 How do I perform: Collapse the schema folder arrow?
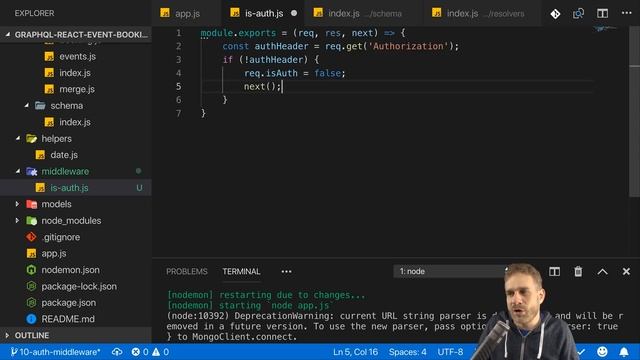[x=27, y=105]
